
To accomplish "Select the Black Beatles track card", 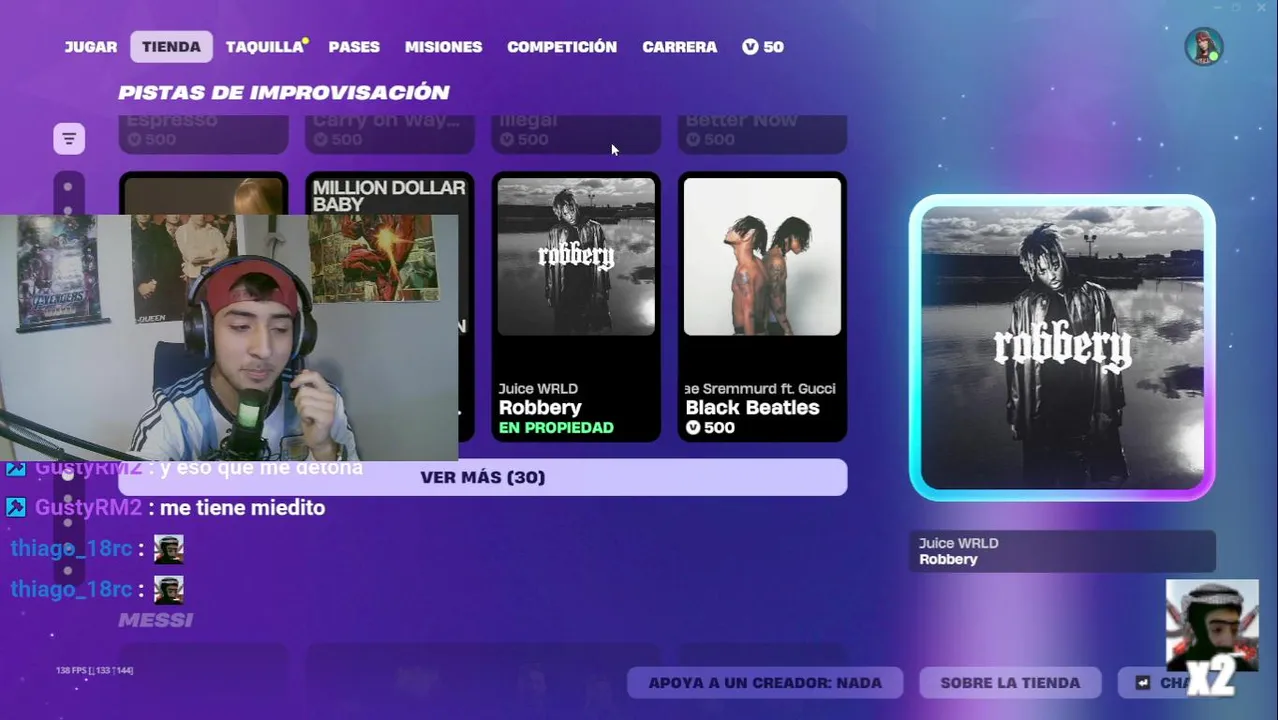I will click(762, 307).
